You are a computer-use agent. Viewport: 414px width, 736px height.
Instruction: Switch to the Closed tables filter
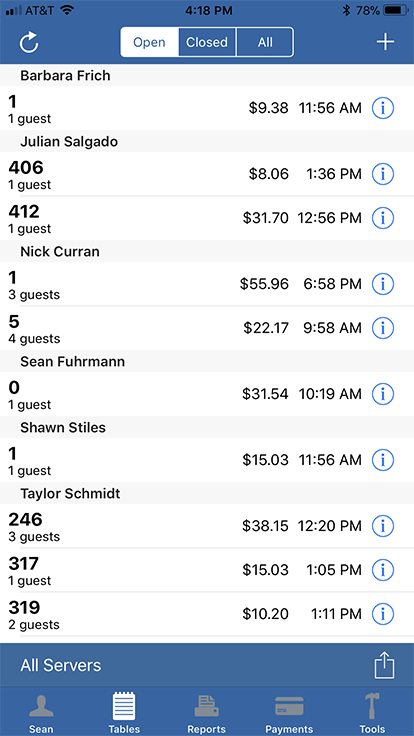[x=207, y=42]
